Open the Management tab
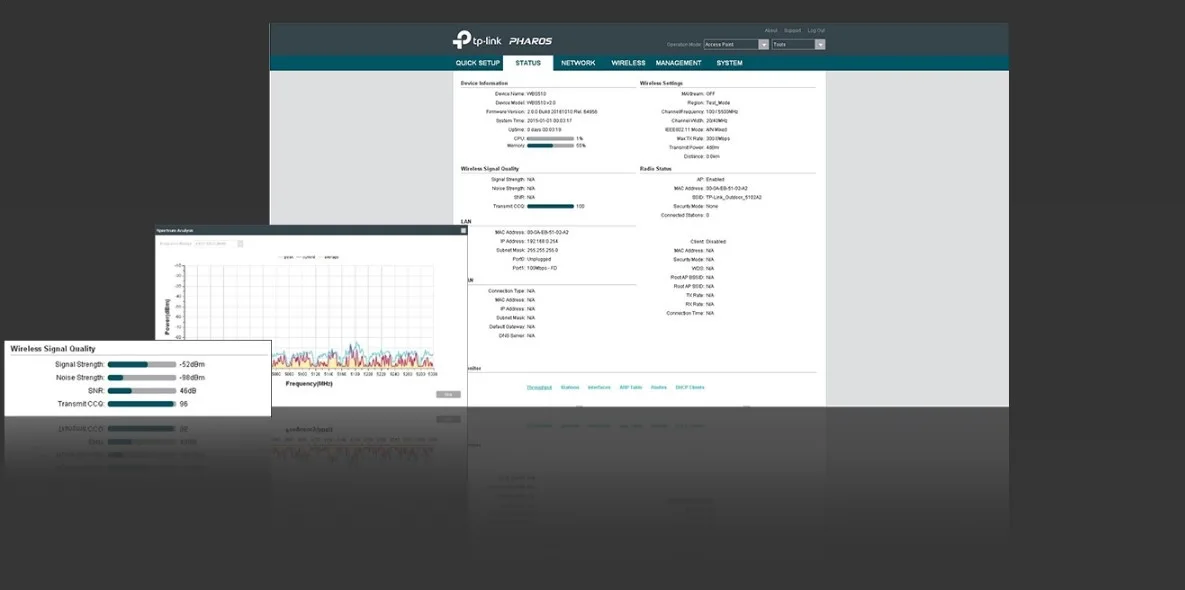This screenshot has height=590, width=1185. pos(678,63)
